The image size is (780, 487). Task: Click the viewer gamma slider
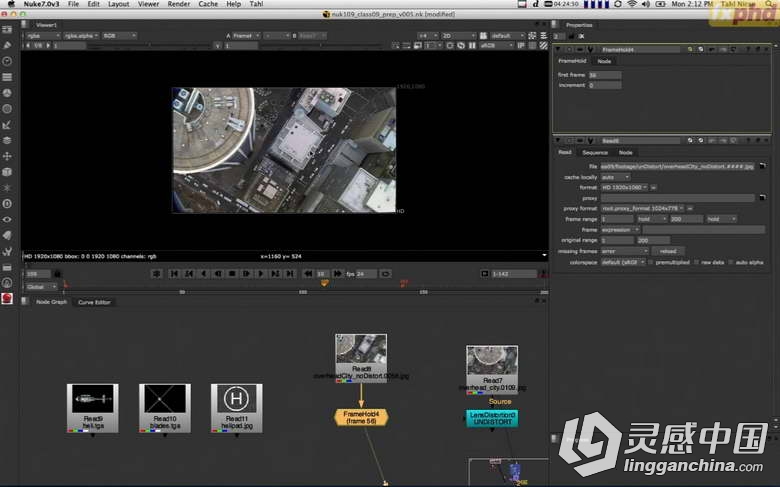point(321,46)
